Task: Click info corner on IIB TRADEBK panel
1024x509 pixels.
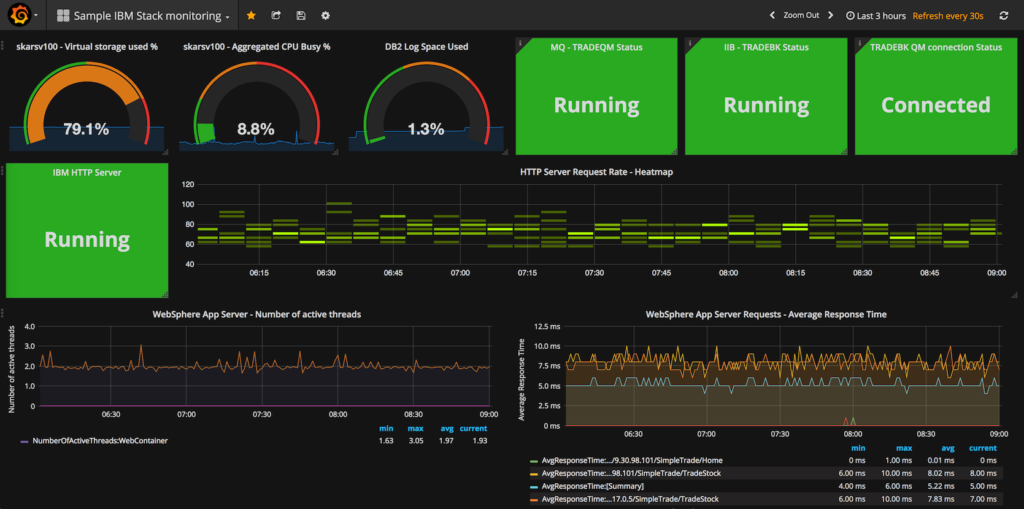Action: coord(690,42)
